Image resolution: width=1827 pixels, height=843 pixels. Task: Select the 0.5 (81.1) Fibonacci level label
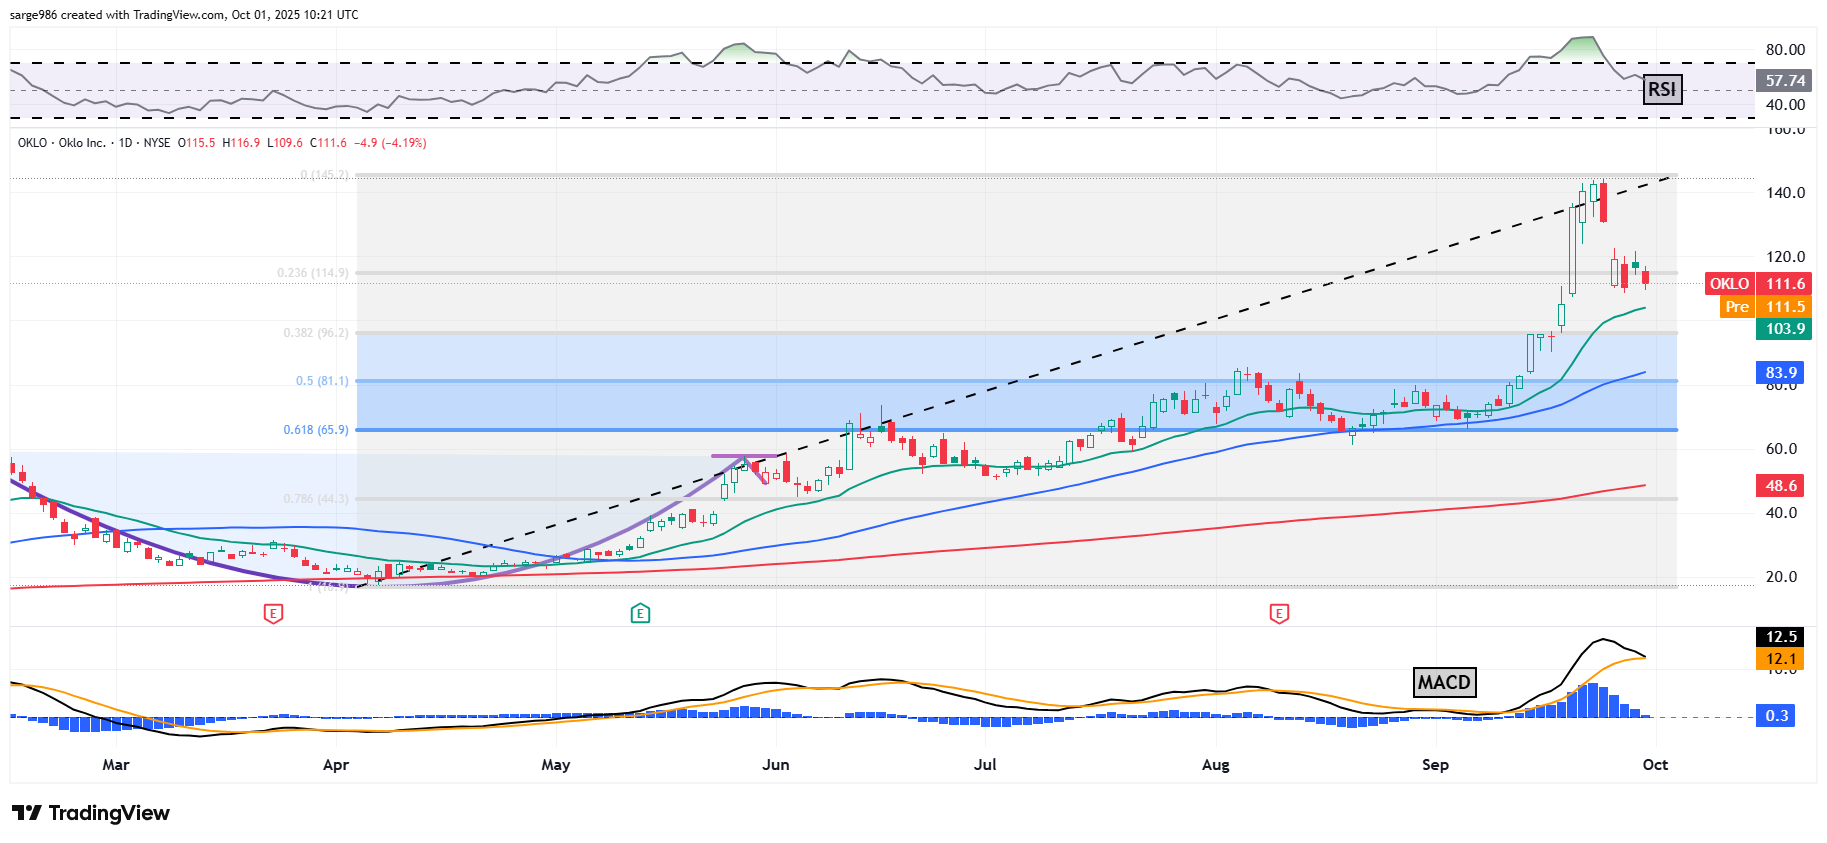pos(322,381)
